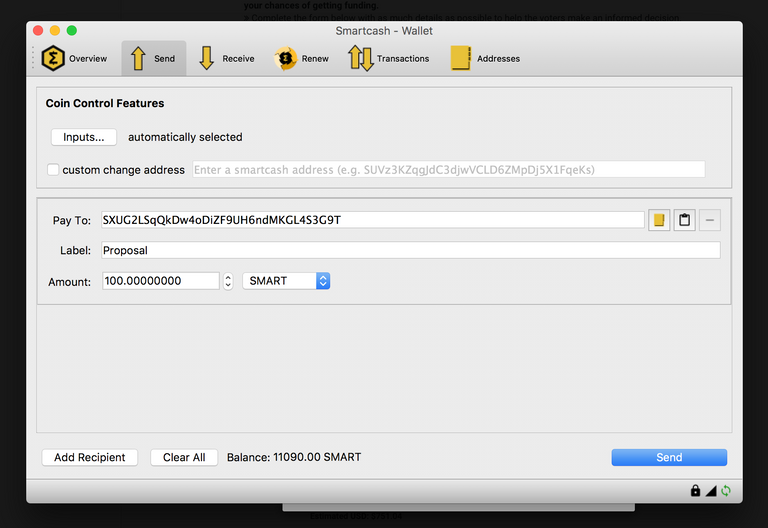Click the Coin Control Features heading
Viewport: 768px width, 528px height.
[105, 103]
